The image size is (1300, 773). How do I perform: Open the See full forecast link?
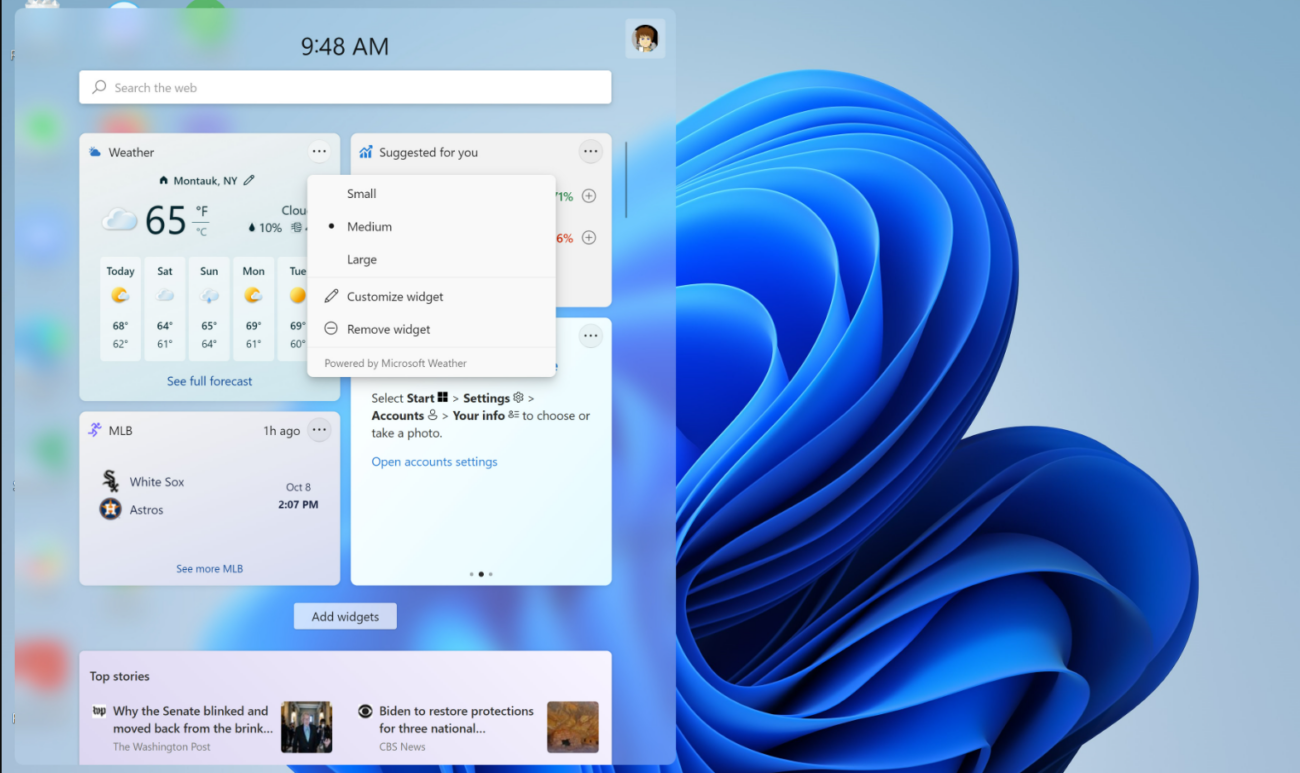[209, 381]
